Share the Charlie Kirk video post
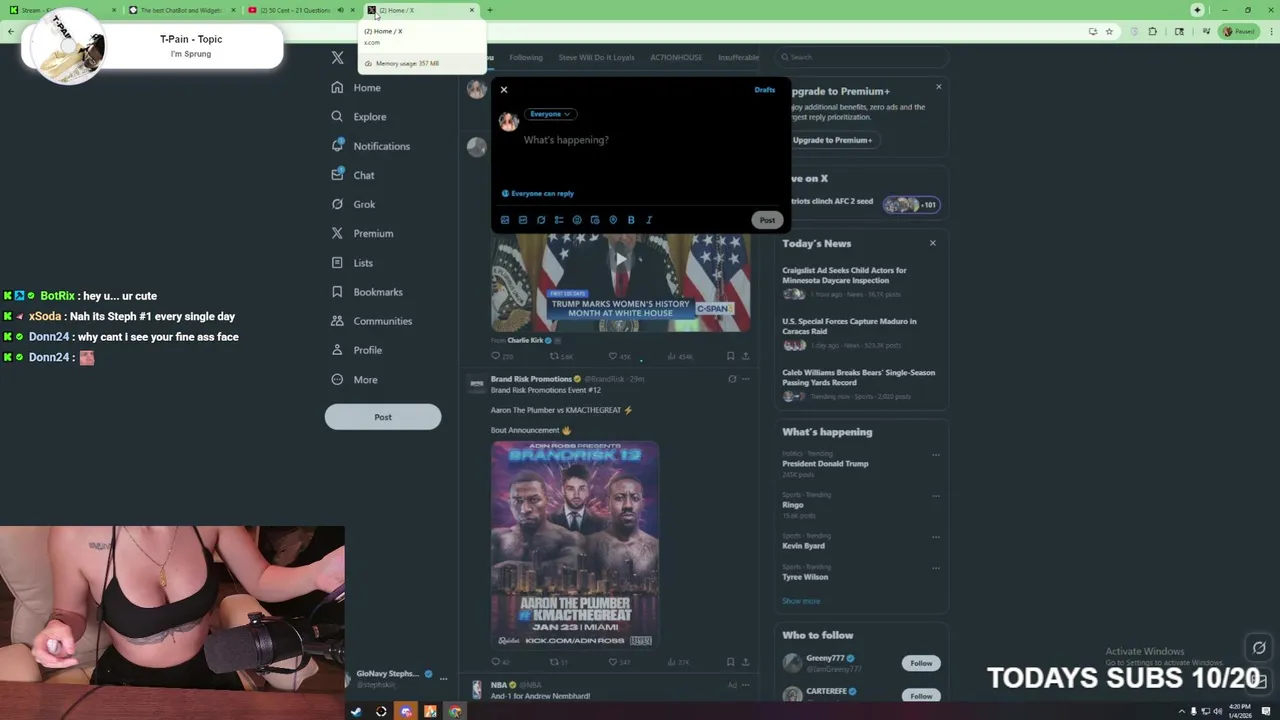Viewport: 1280px width, 720px height. (x=745, y=356)
